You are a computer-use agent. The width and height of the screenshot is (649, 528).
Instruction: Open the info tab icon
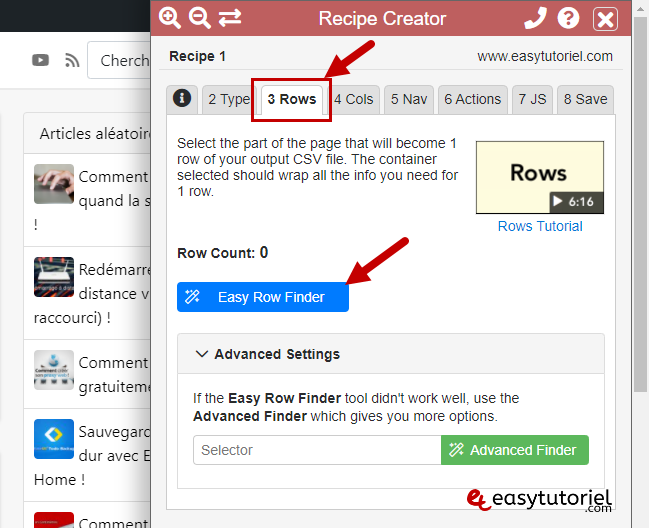click(x=182, y=99)
